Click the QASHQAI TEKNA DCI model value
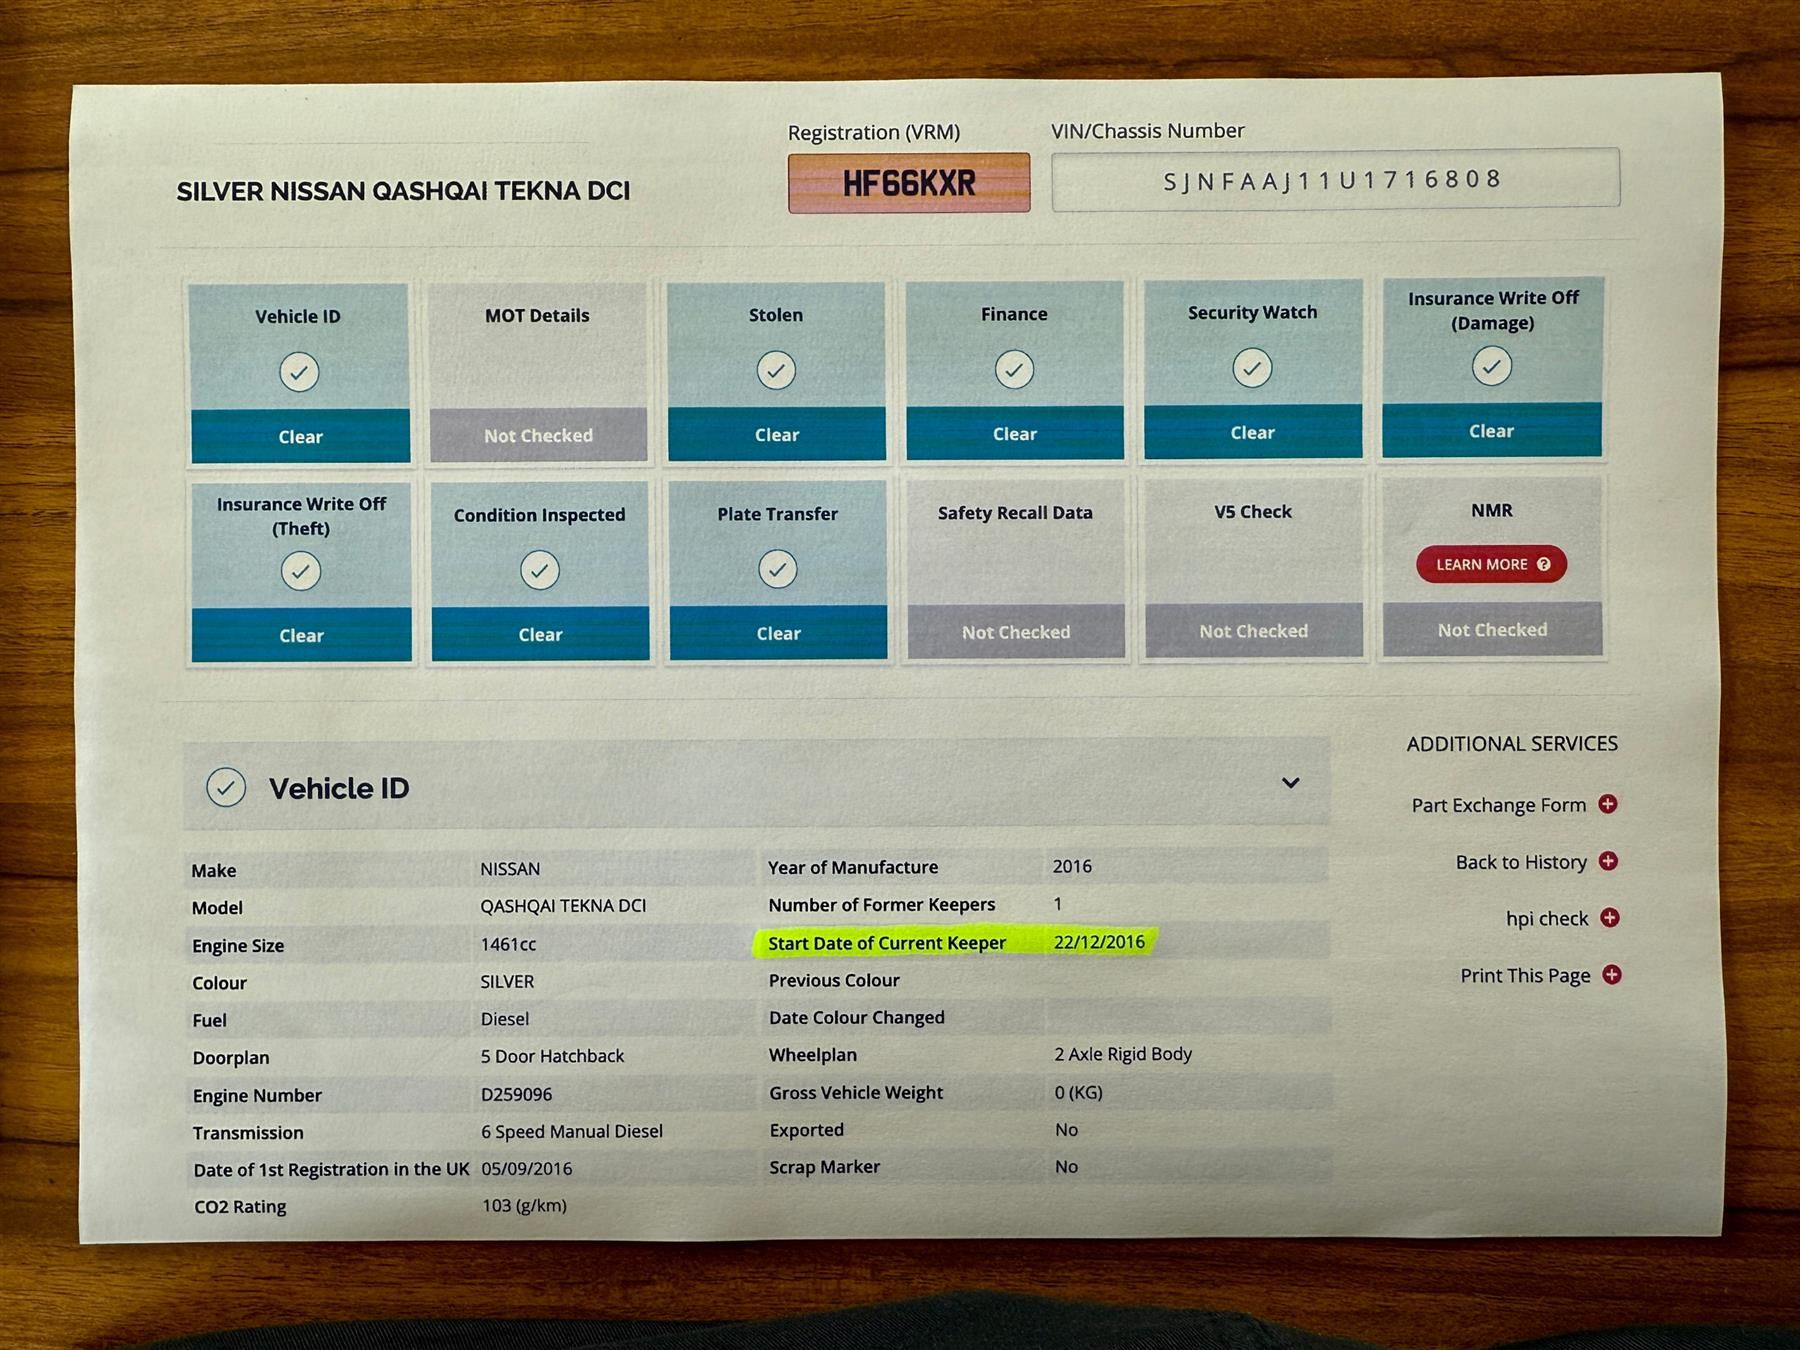The image size is (1800, 1350). (563, 906)
